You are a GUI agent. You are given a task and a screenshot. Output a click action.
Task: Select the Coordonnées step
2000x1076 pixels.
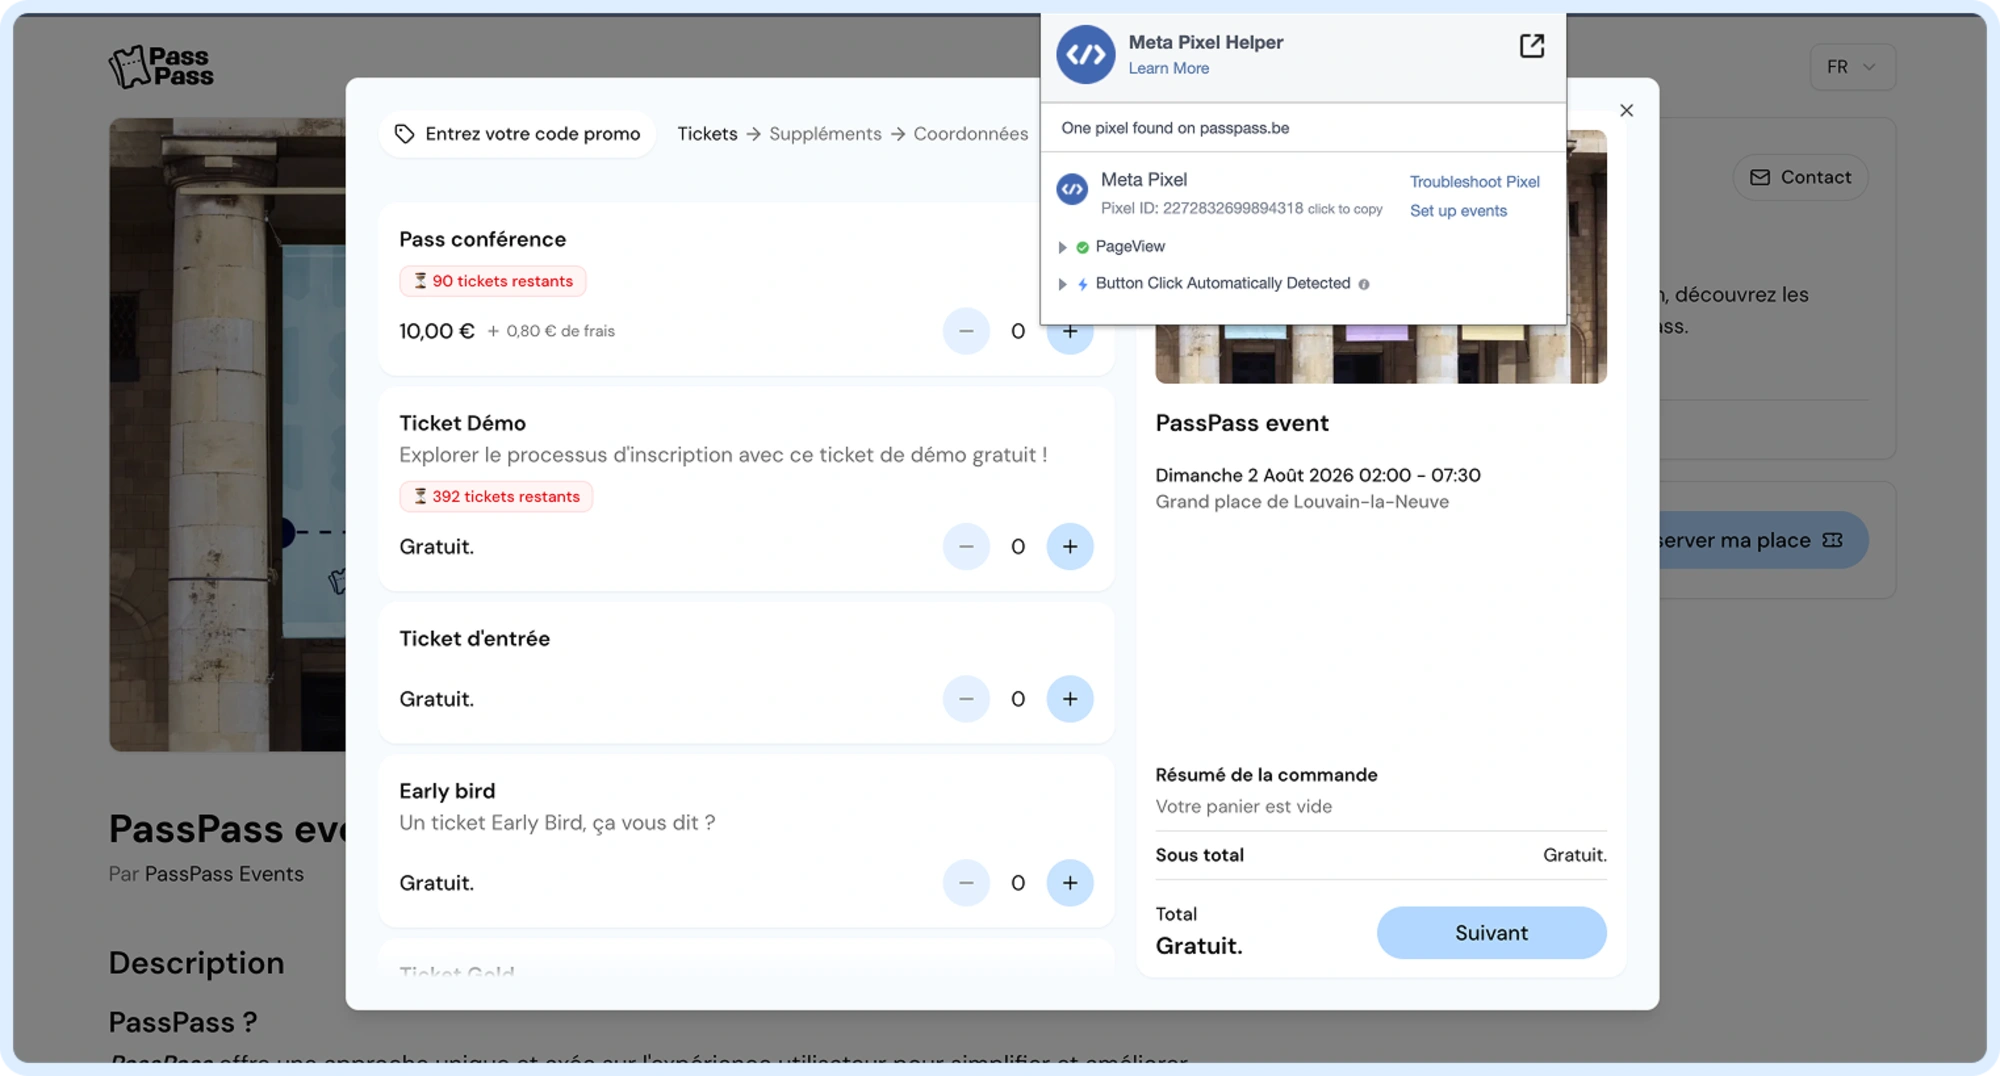pos(971,134)
